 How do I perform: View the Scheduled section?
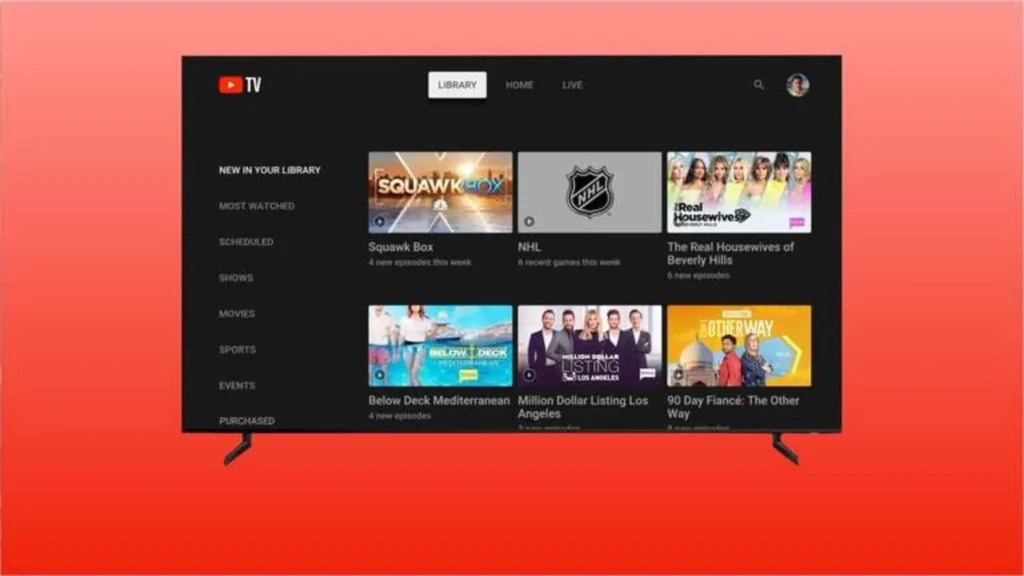[246, 241]
